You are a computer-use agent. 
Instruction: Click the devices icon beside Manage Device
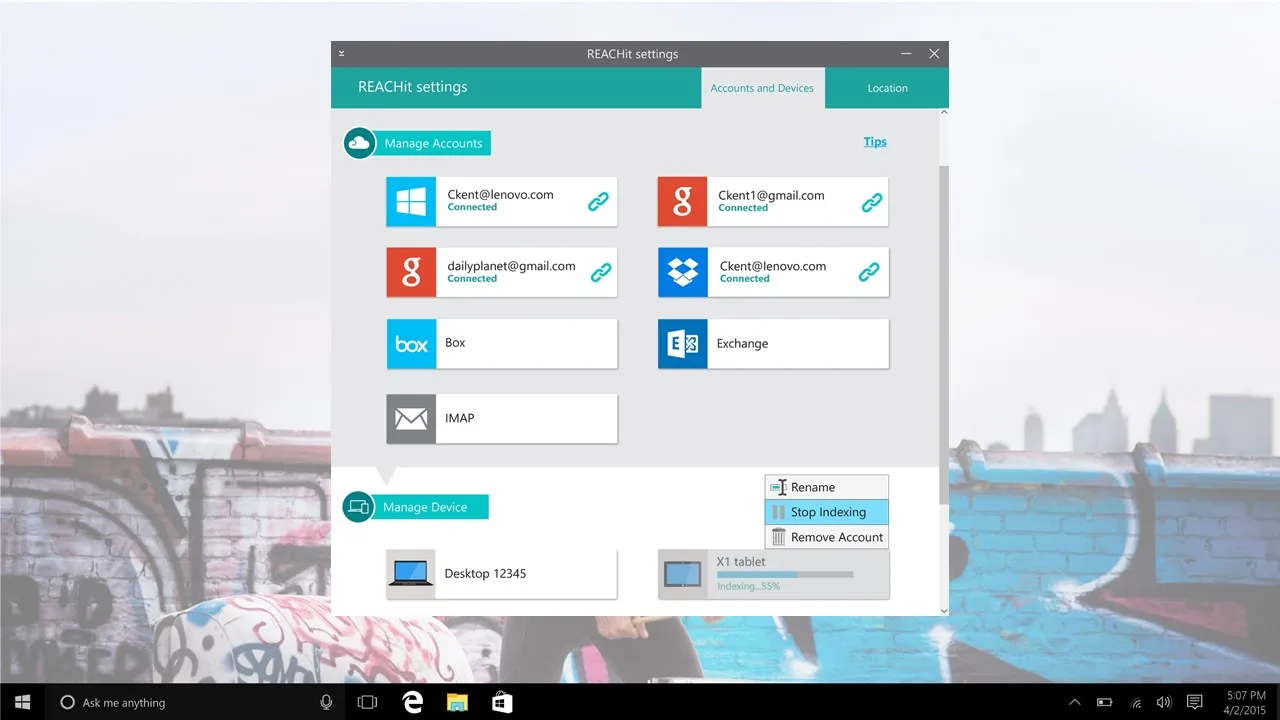tap(358, 507)
